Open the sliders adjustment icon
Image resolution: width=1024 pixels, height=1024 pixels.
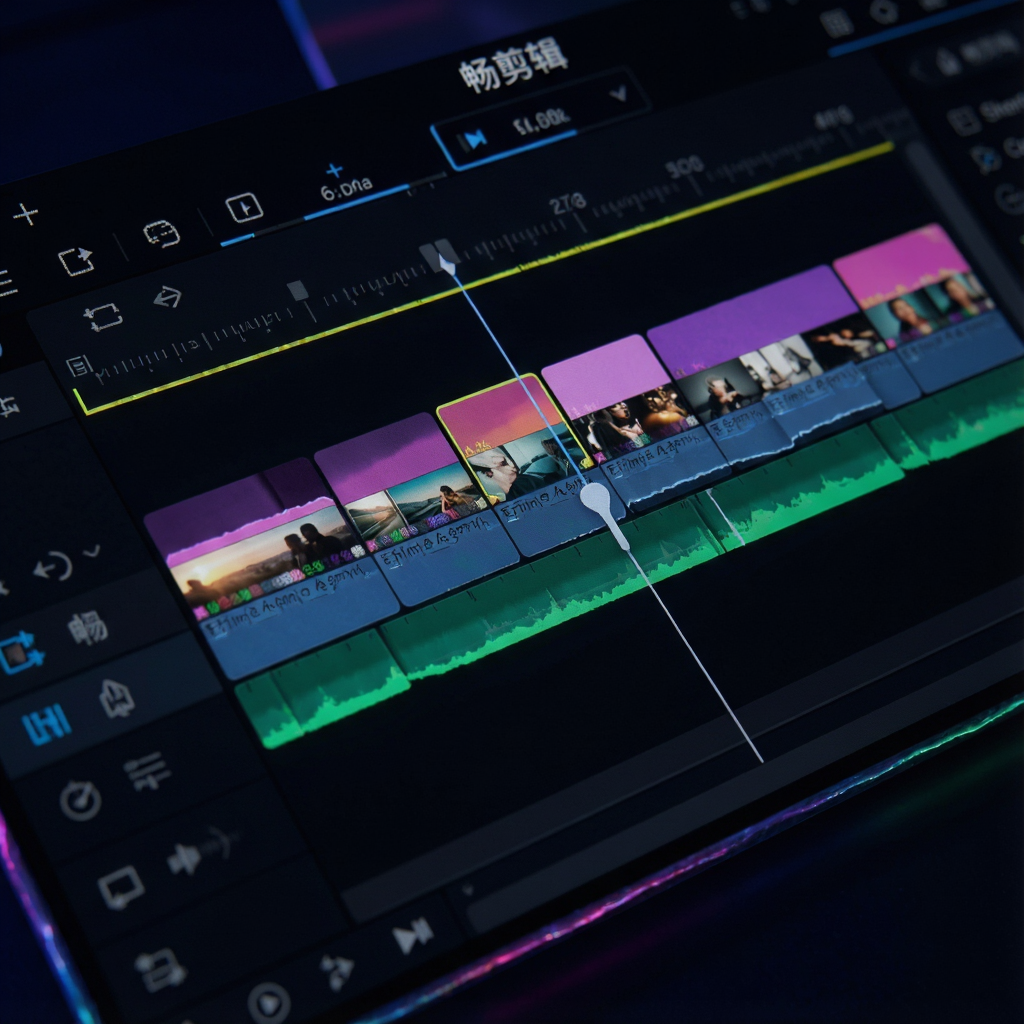tap(148, 771)
